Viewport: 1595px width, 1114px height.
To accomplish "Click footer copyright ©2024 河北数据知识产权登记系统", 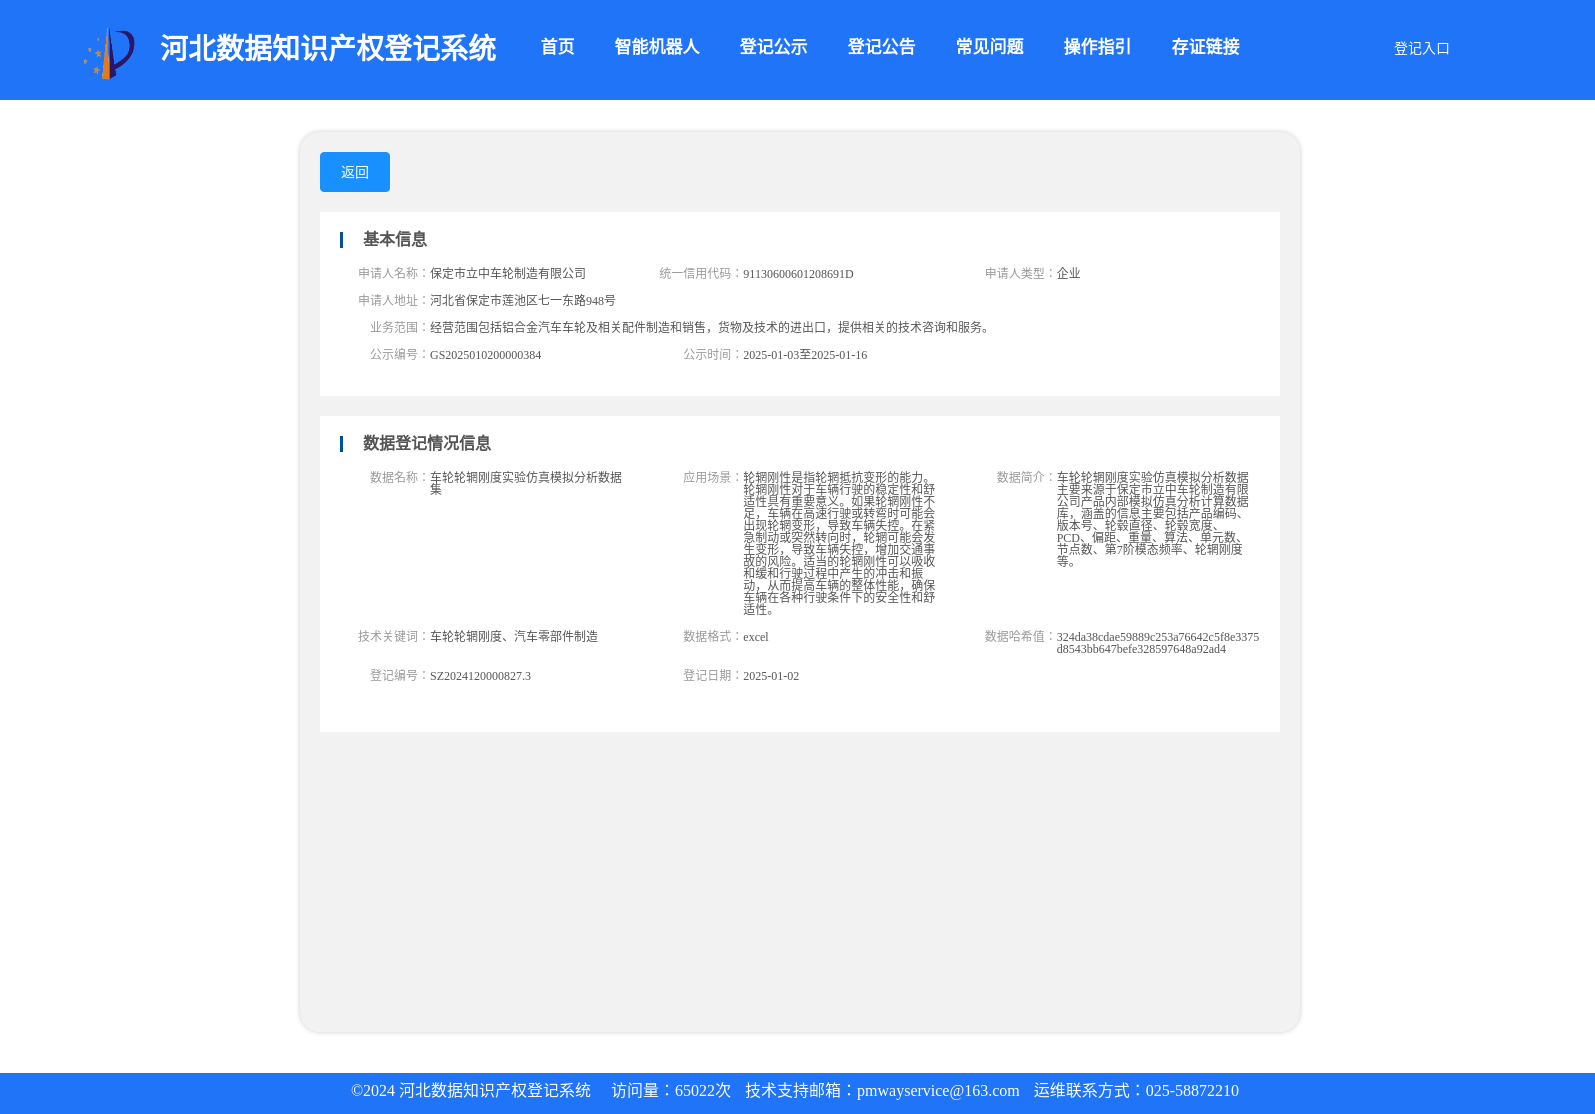I will click(471, 1091).
